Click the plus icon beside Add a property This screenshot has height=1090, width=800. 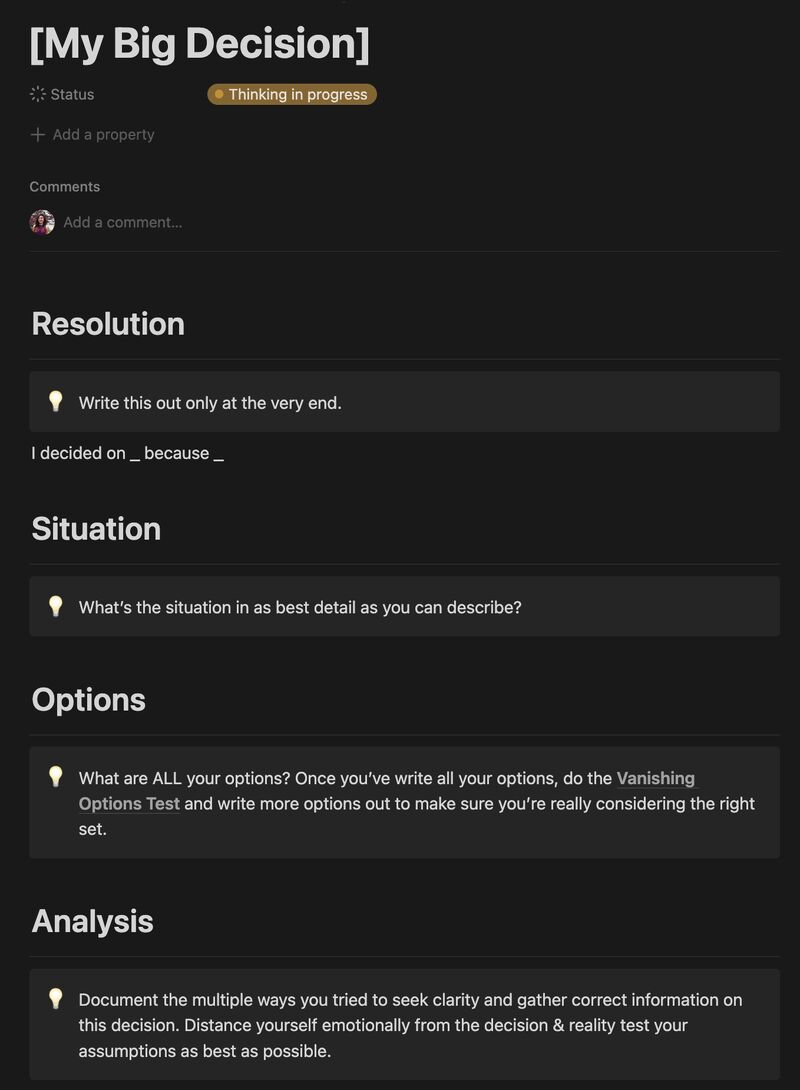coord(38,134)
